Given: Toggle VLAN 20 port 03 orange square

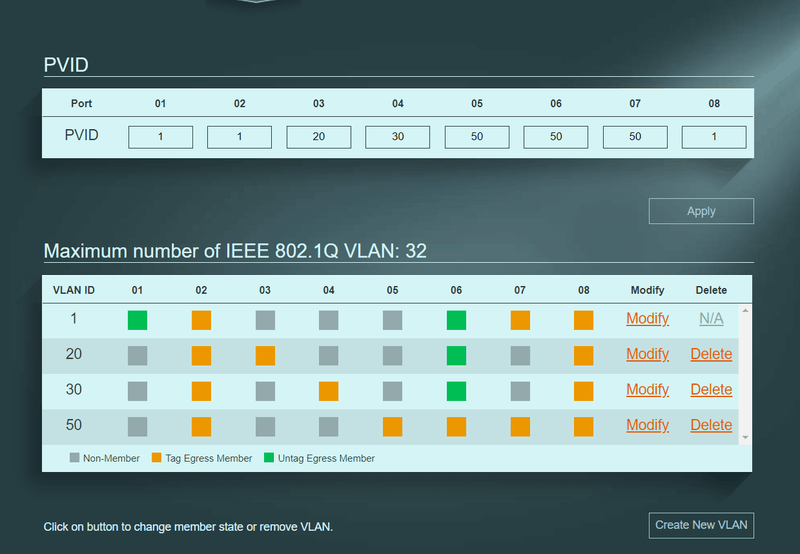Looking at the screenshot, I should (x=265, y=356).
